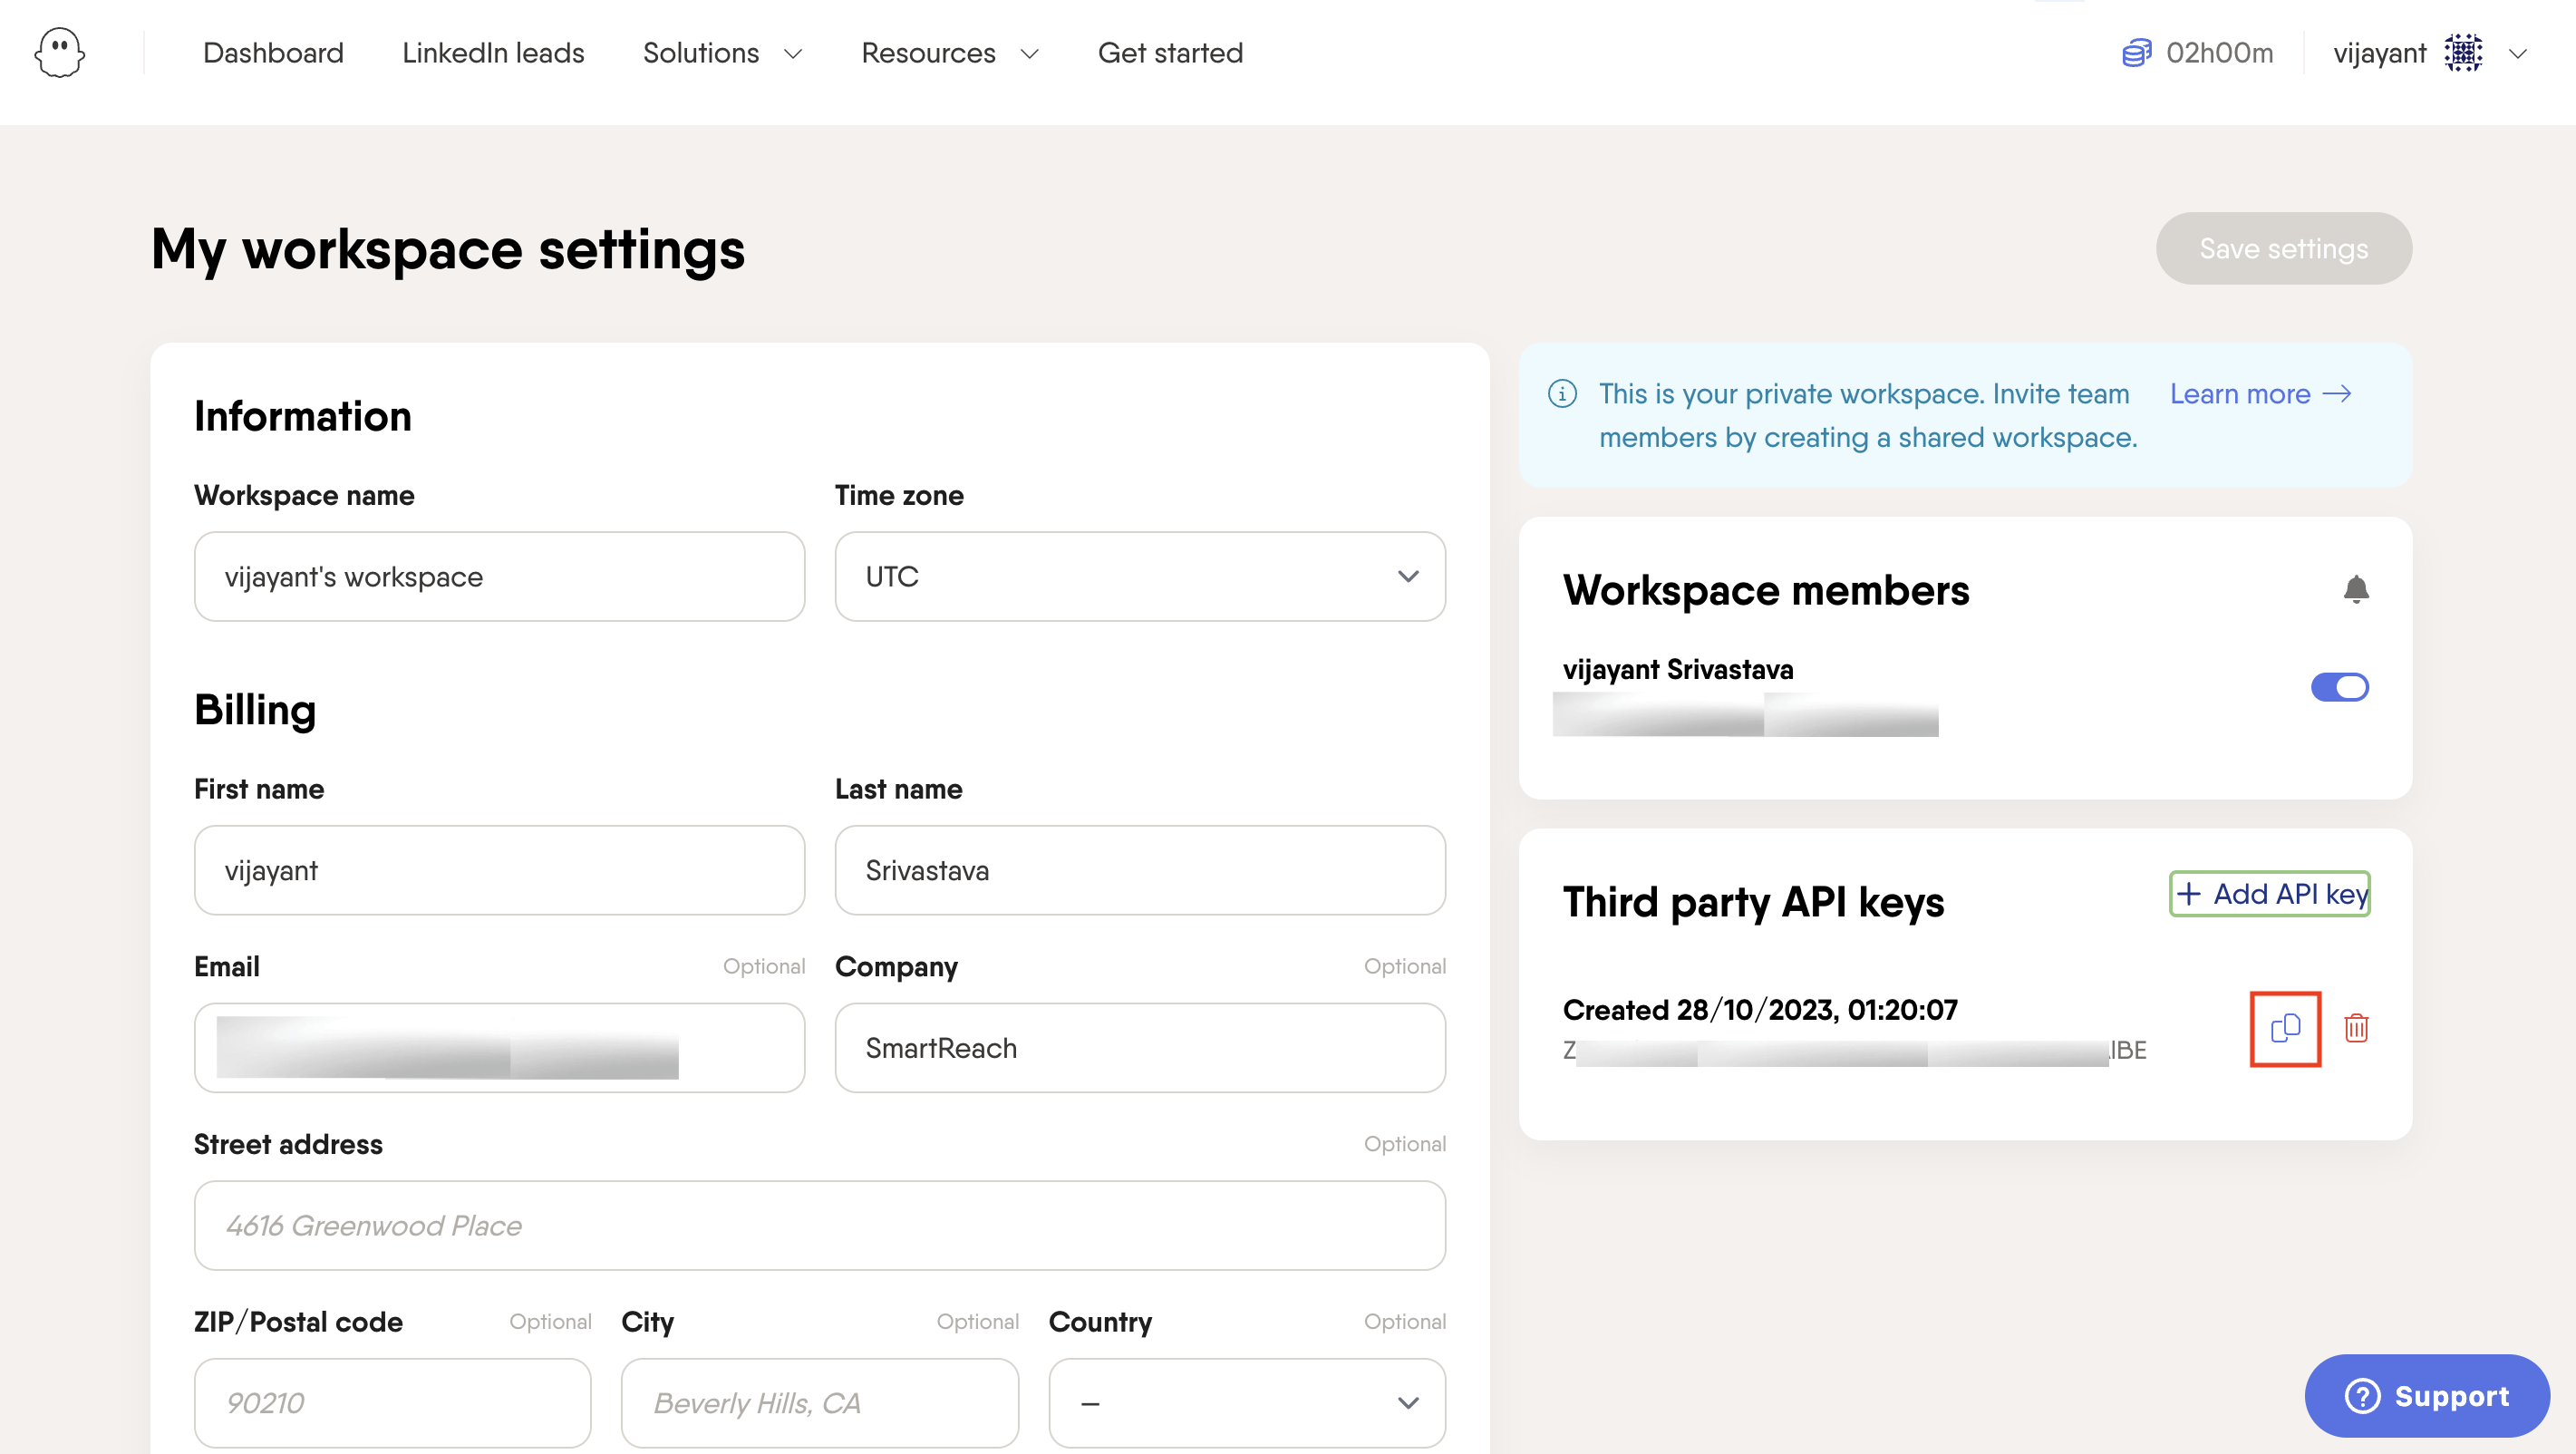Open the Solutions menu

(x=722, y=53)
